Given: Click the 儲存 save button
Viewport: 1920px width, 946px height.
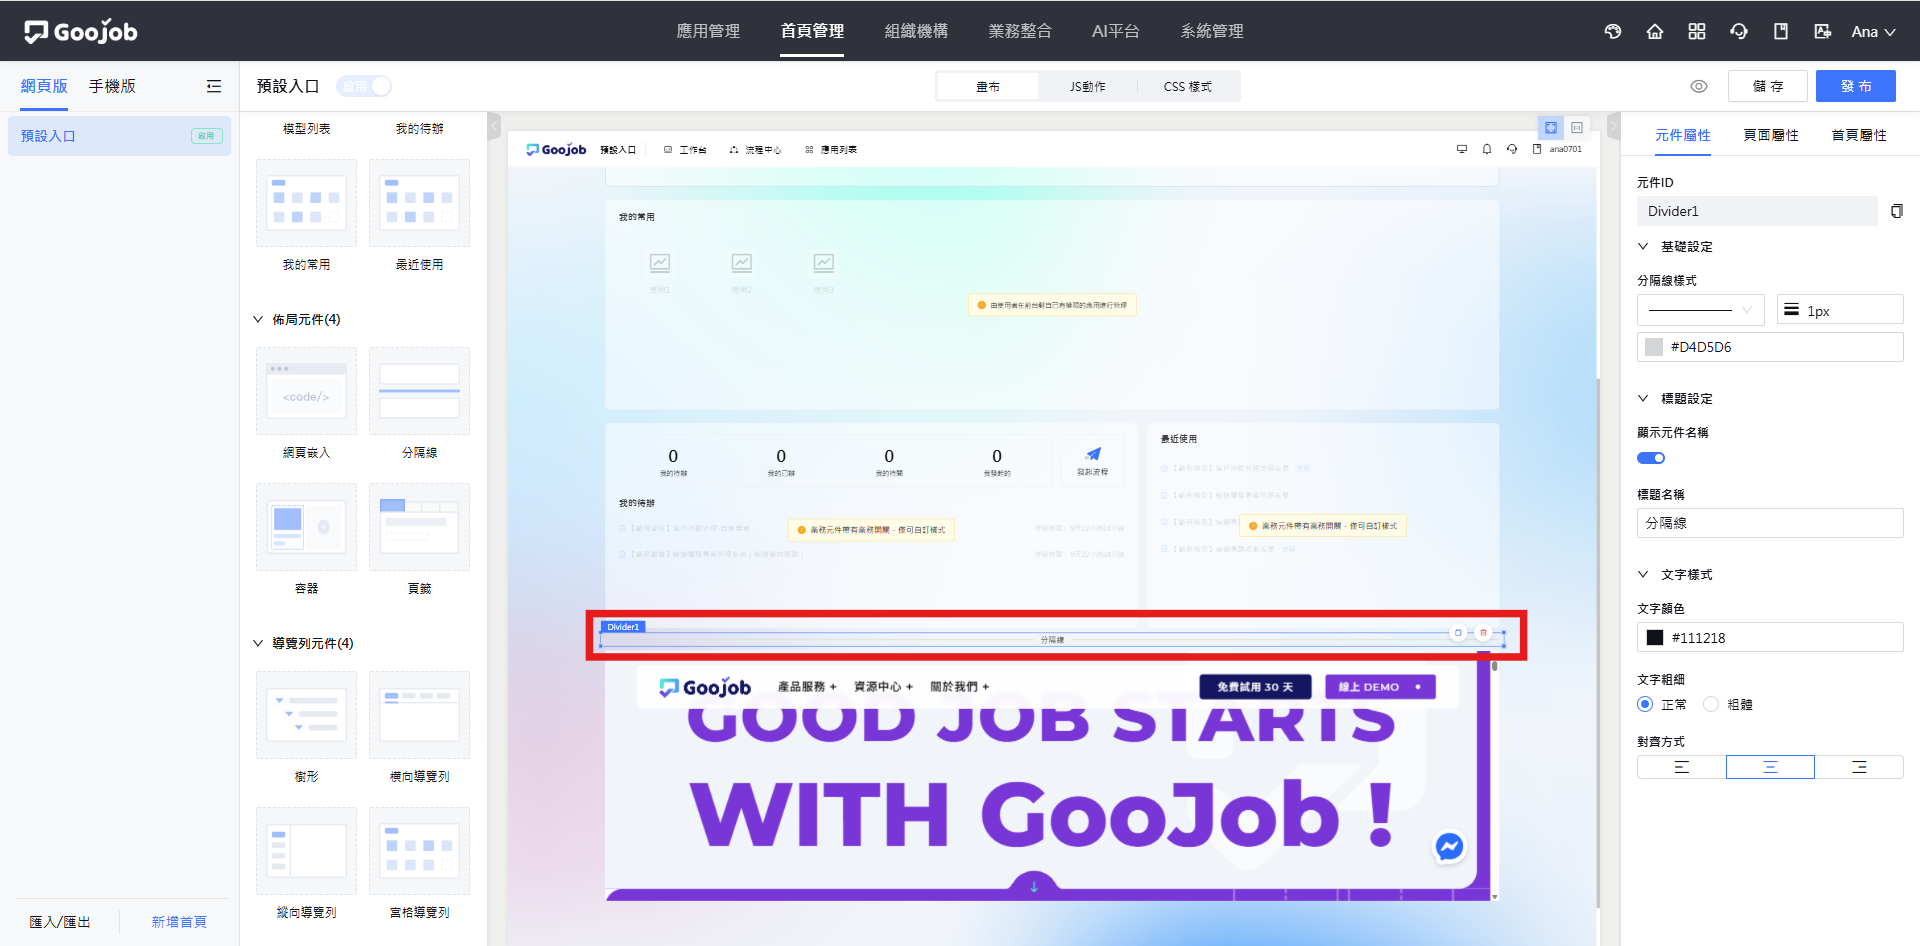Looking at the screenshot, I should pos(1768,86).
